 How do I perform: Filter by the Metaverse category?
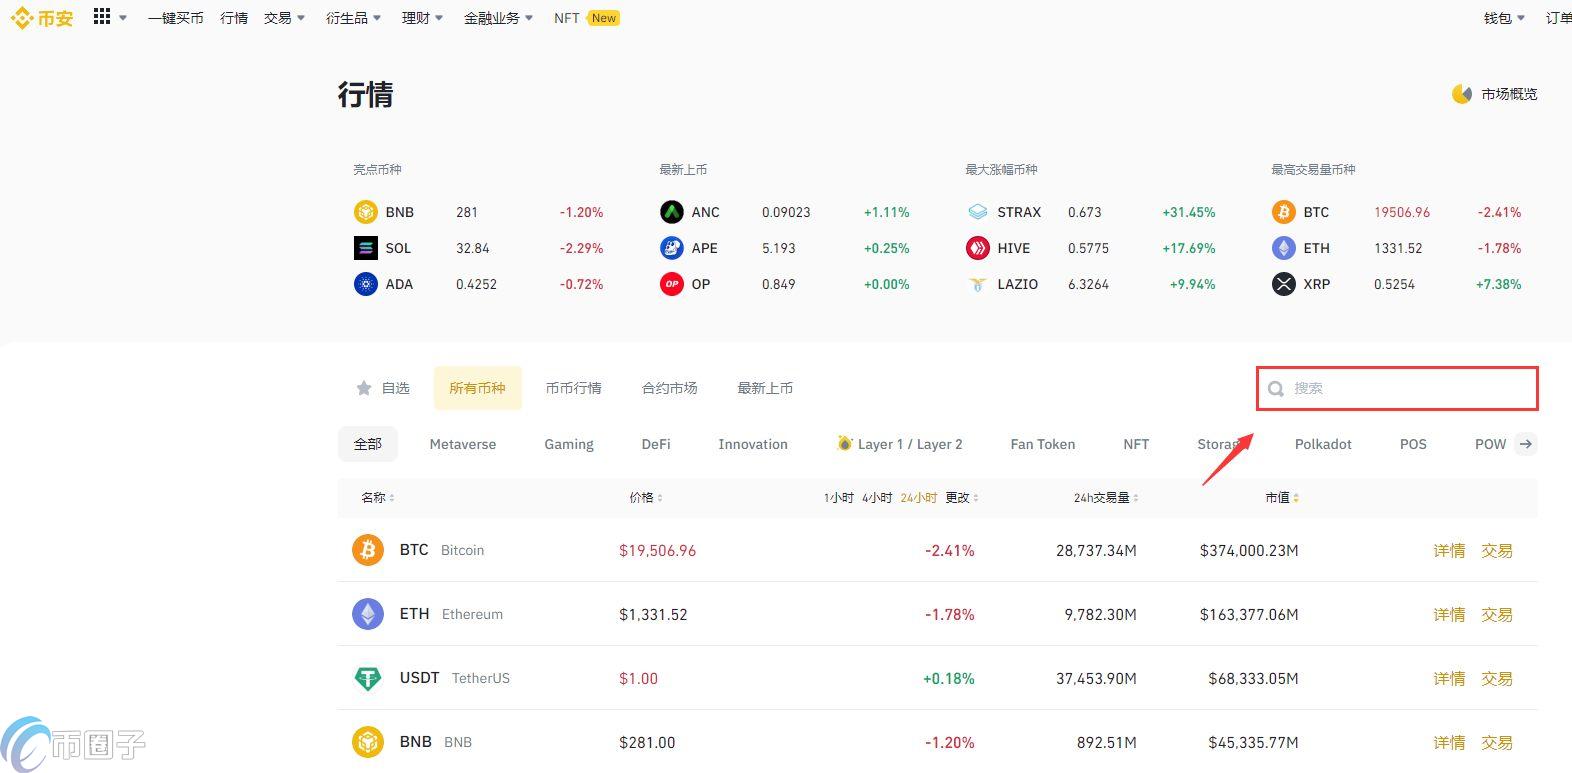[x=463, y=444]
